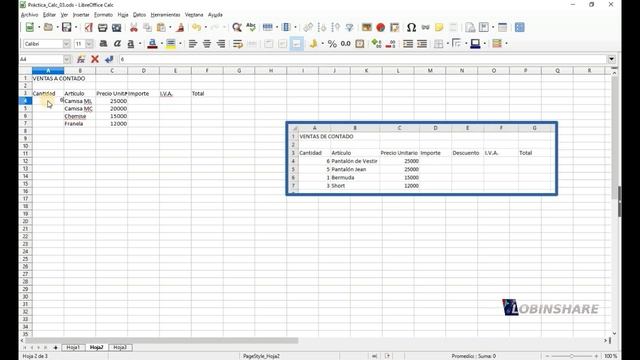Add new sheet with plus button
This screenshot has width=640, height=360.
56,348
